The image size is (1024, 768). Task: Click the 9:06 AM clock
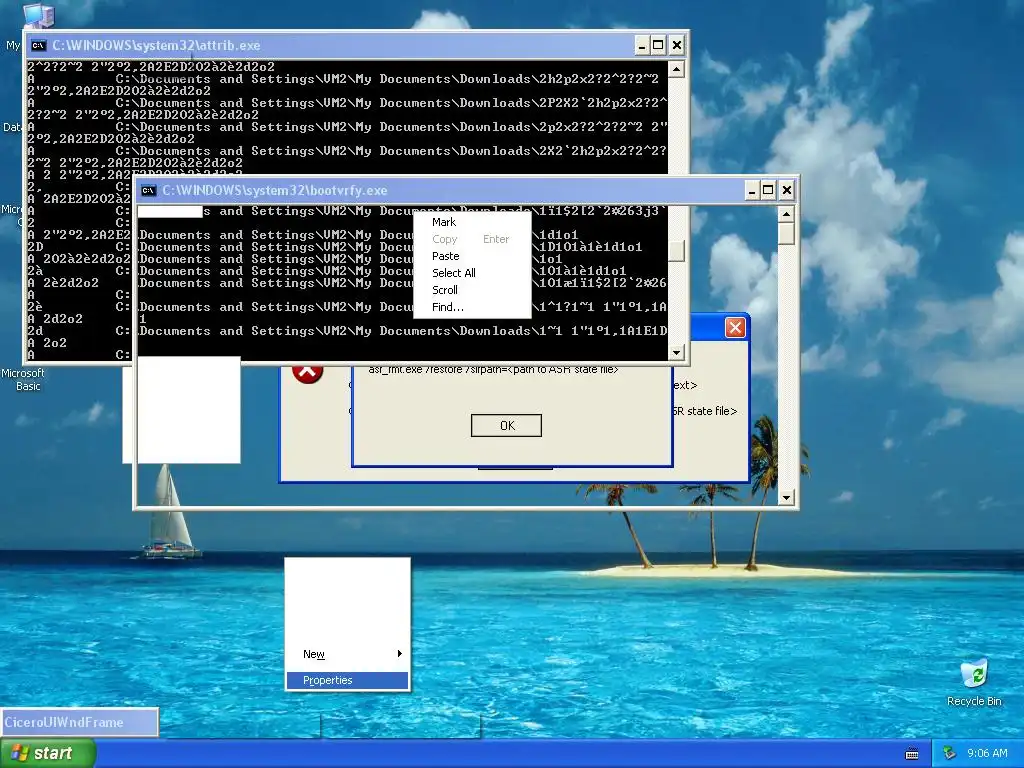(x=987, y=753)
